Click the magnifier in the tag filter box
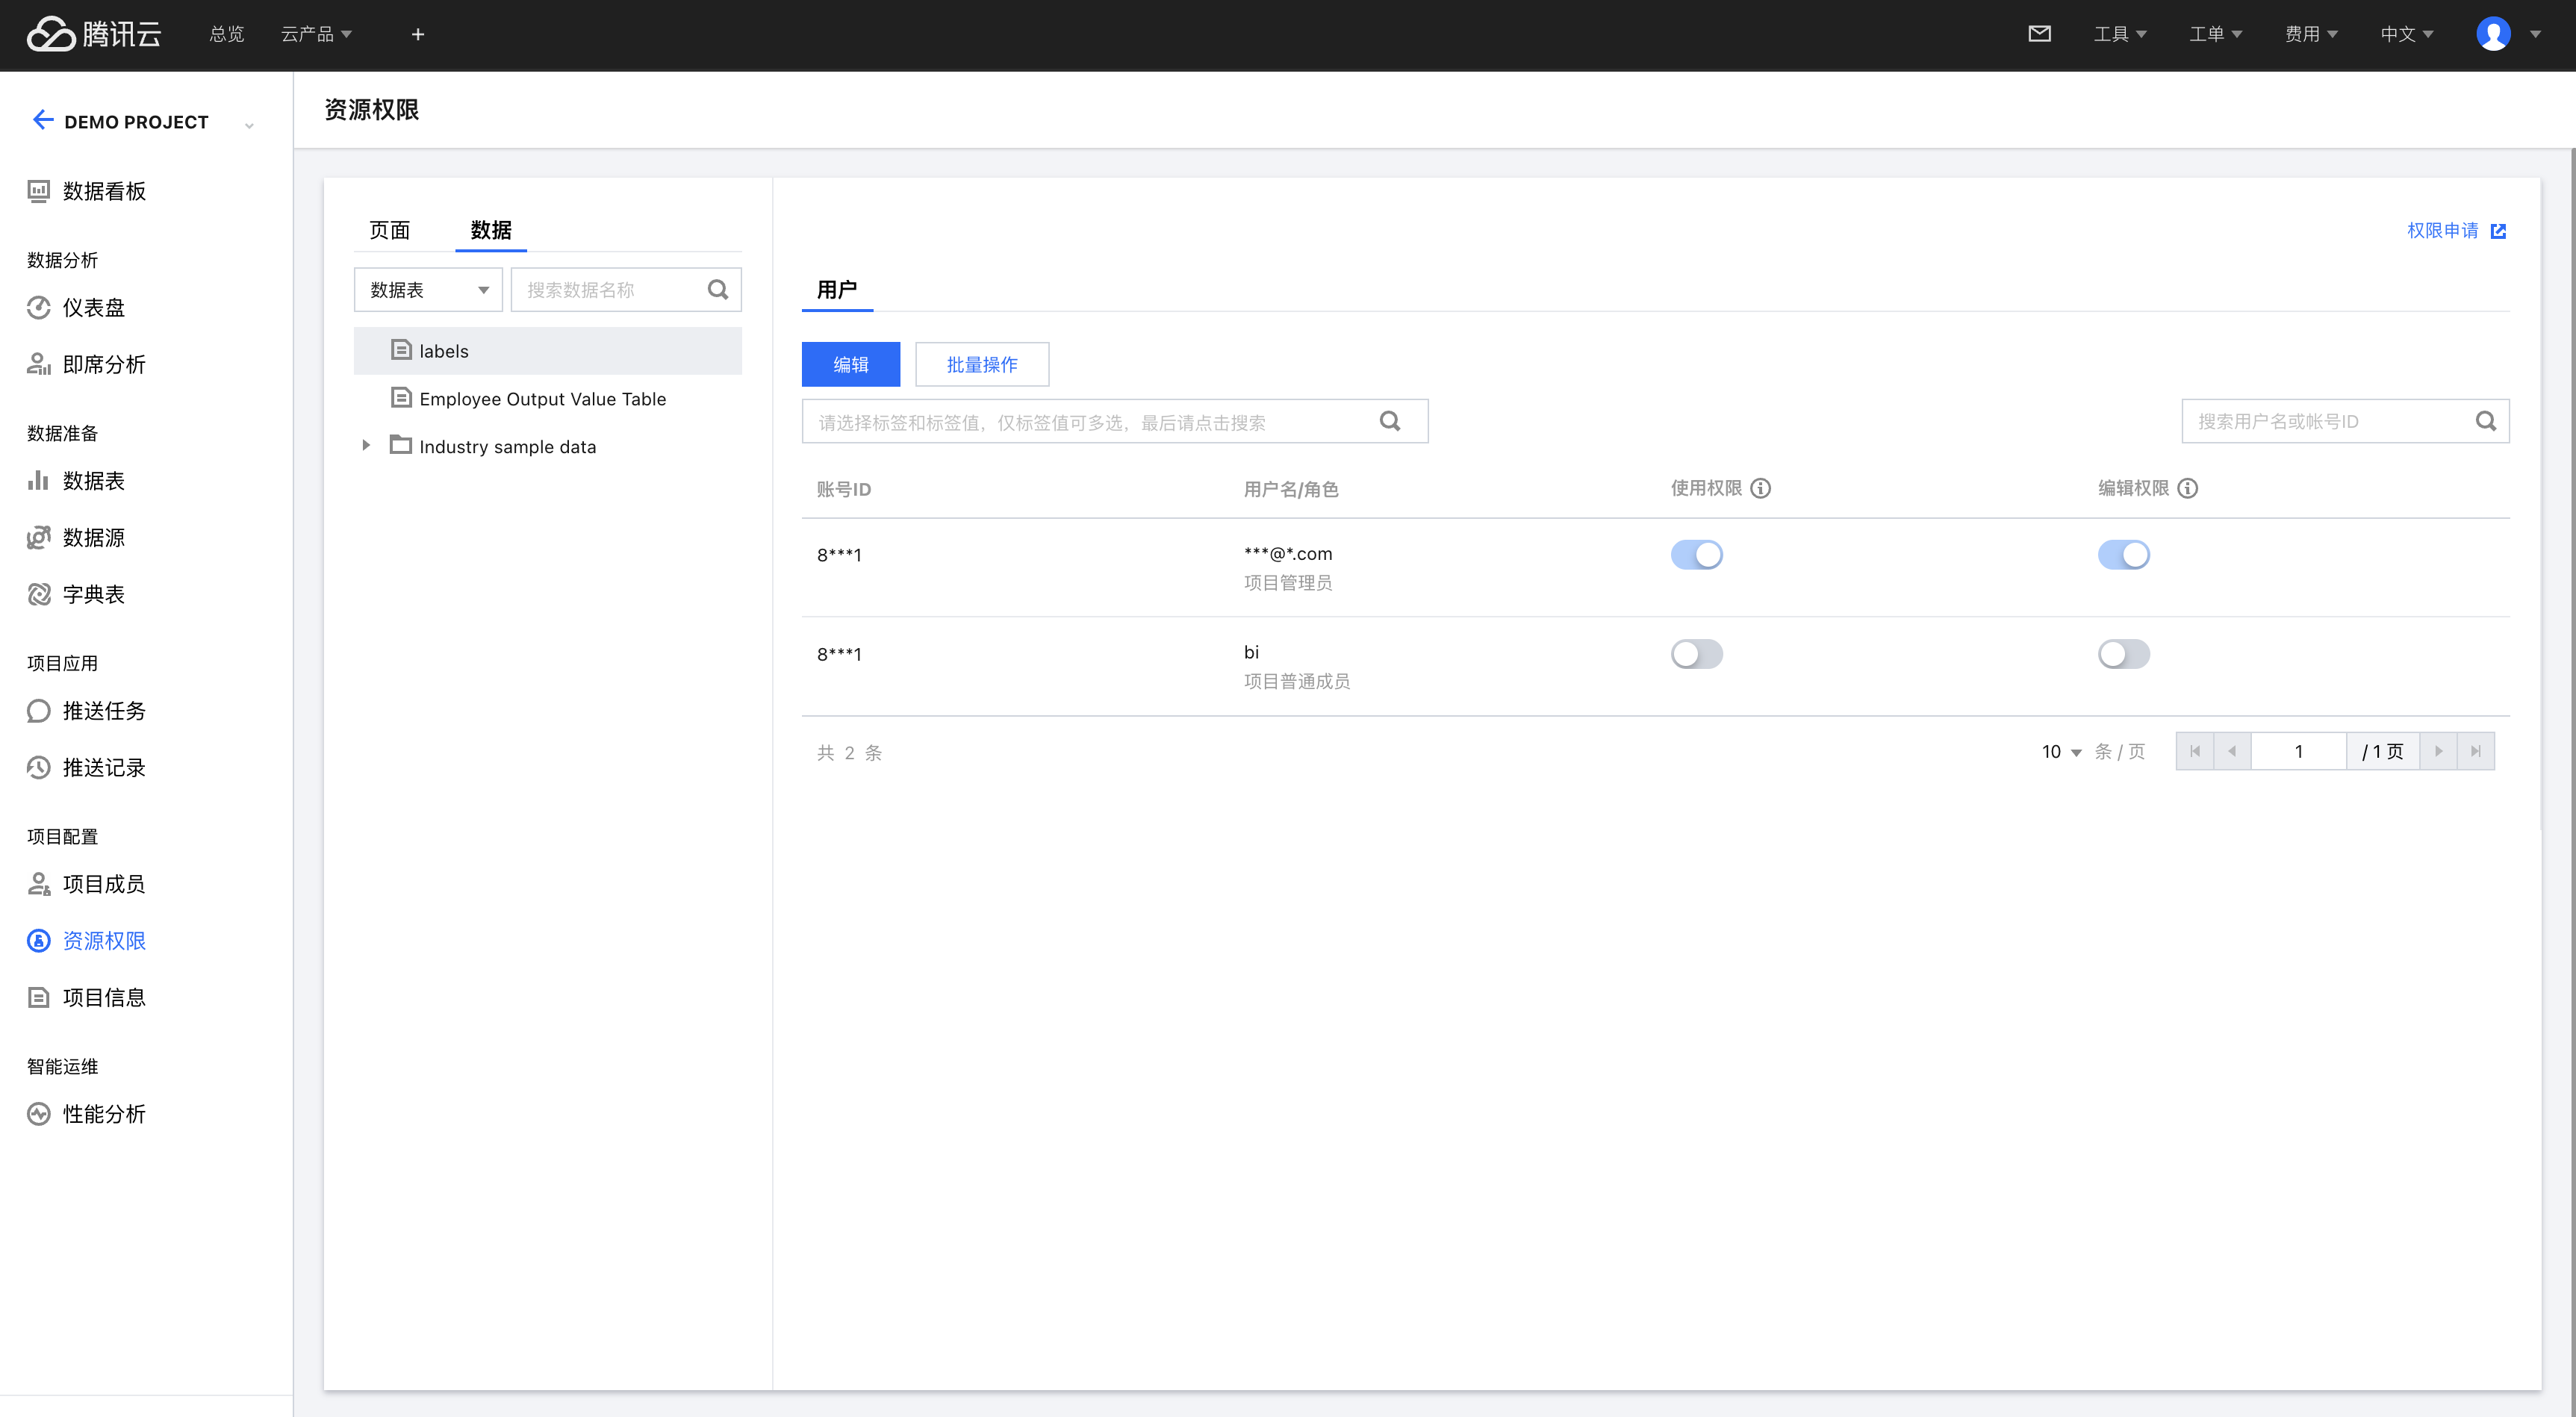This screenshot has width=2576, height=1417. pos(1390,421)
